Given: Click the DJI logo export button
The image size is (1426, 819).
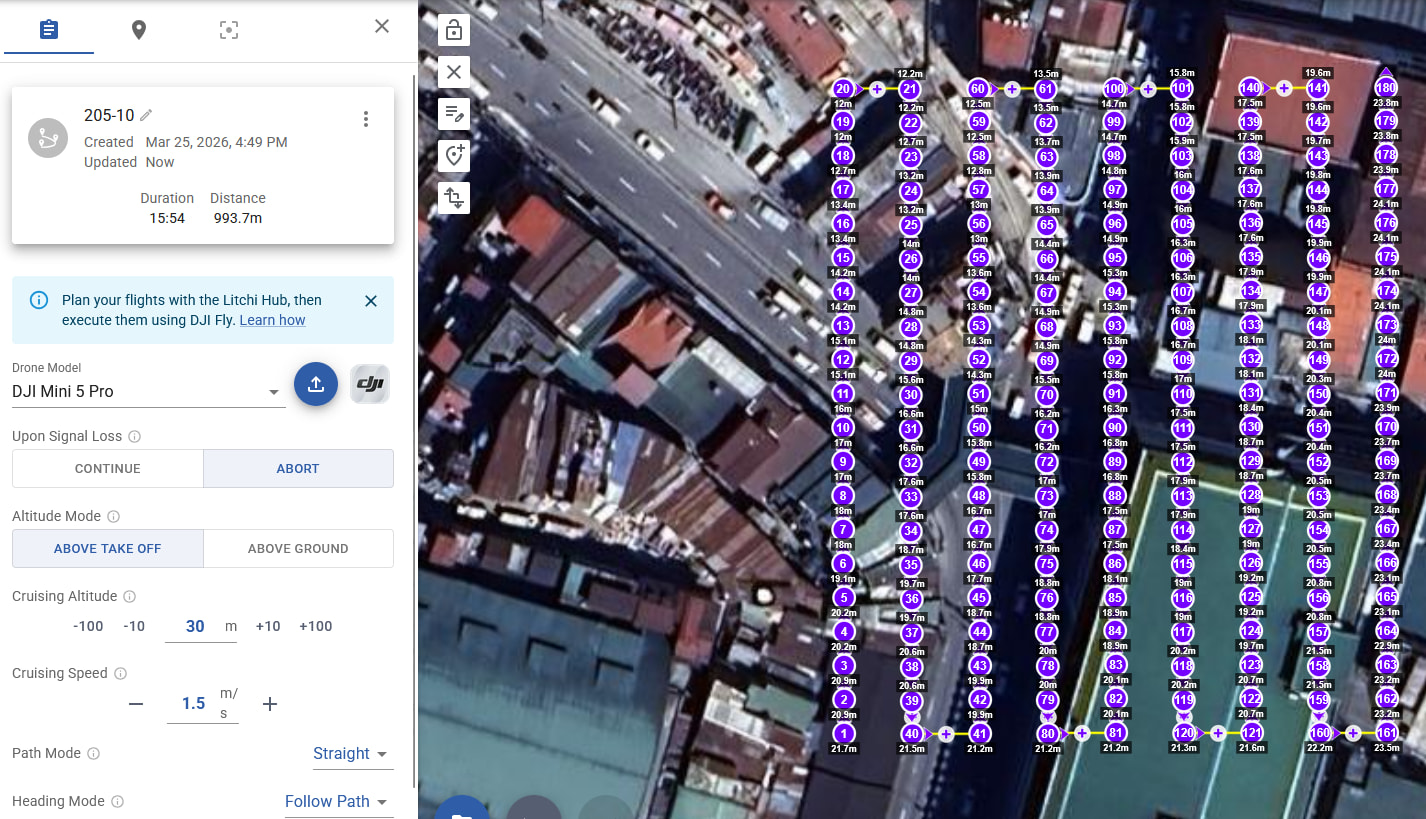Looking at the screenshot, I should coord(370,384).
